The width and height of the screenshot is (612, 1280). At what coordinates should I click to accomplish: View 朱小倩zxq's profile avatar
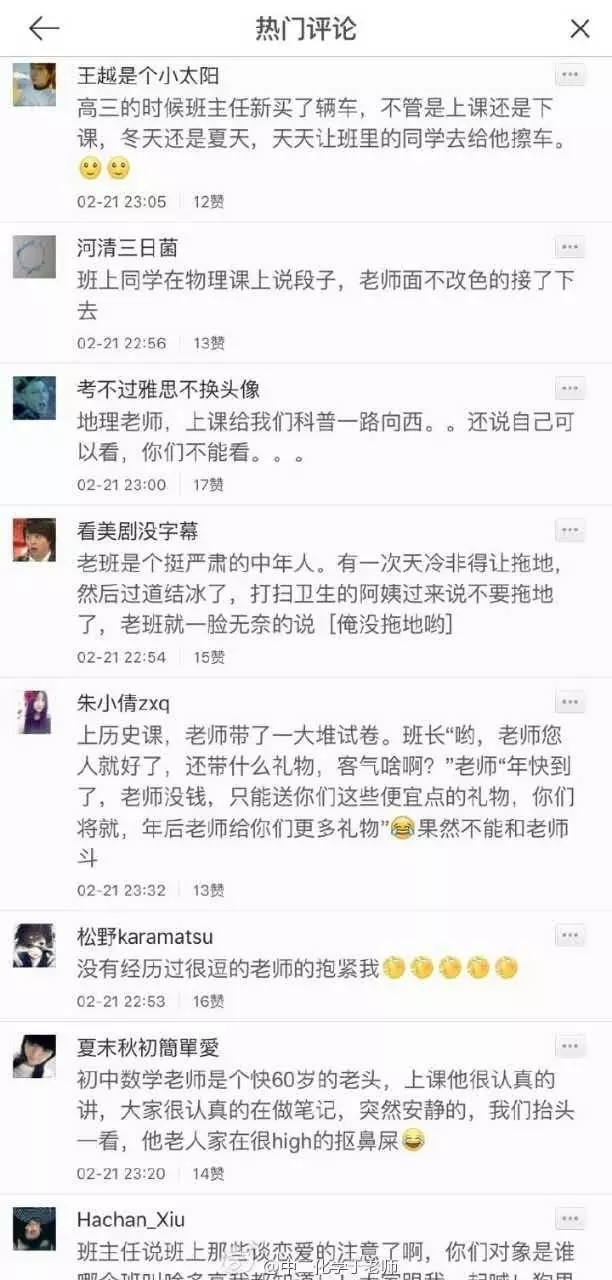(34, 712)
